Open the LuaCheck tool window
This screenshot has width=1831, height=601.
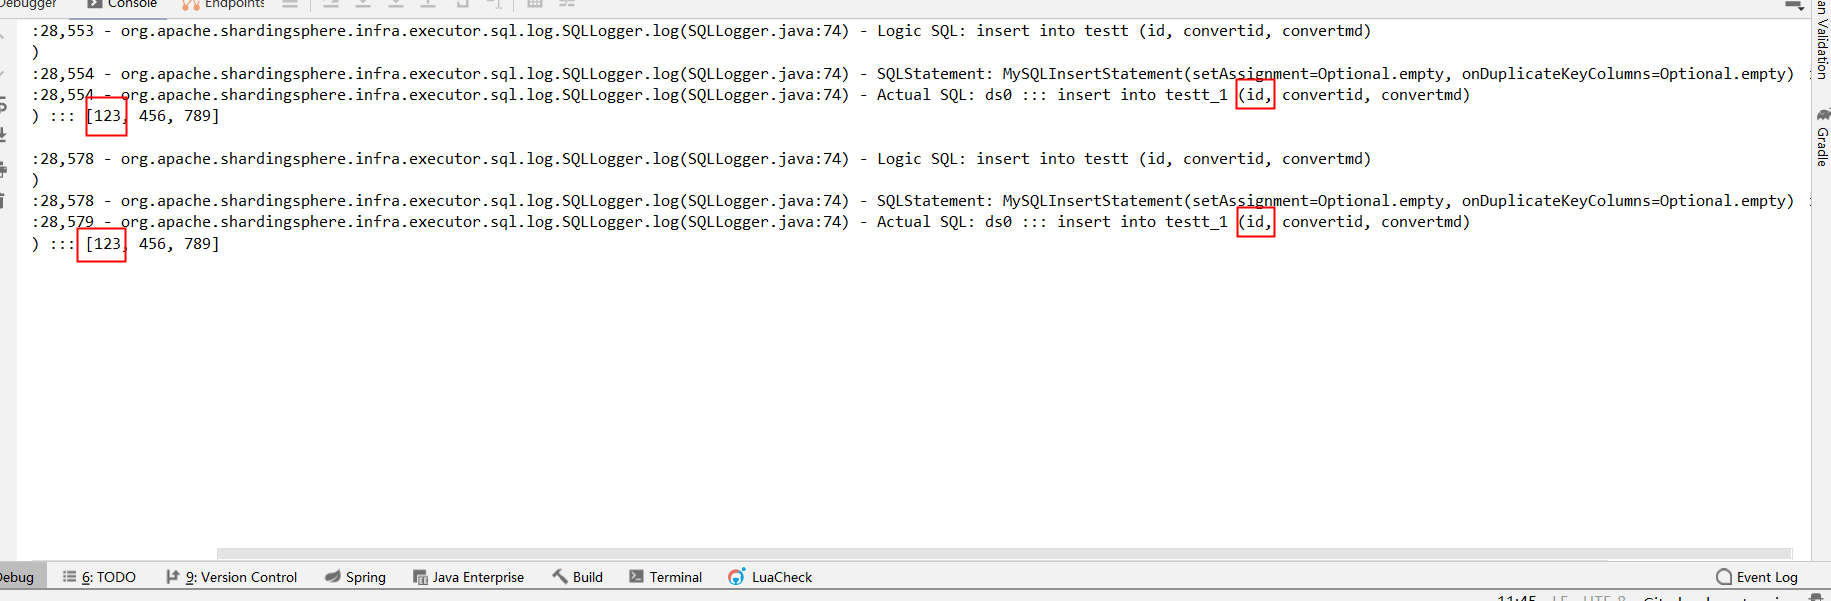click(x=770, y=577)
